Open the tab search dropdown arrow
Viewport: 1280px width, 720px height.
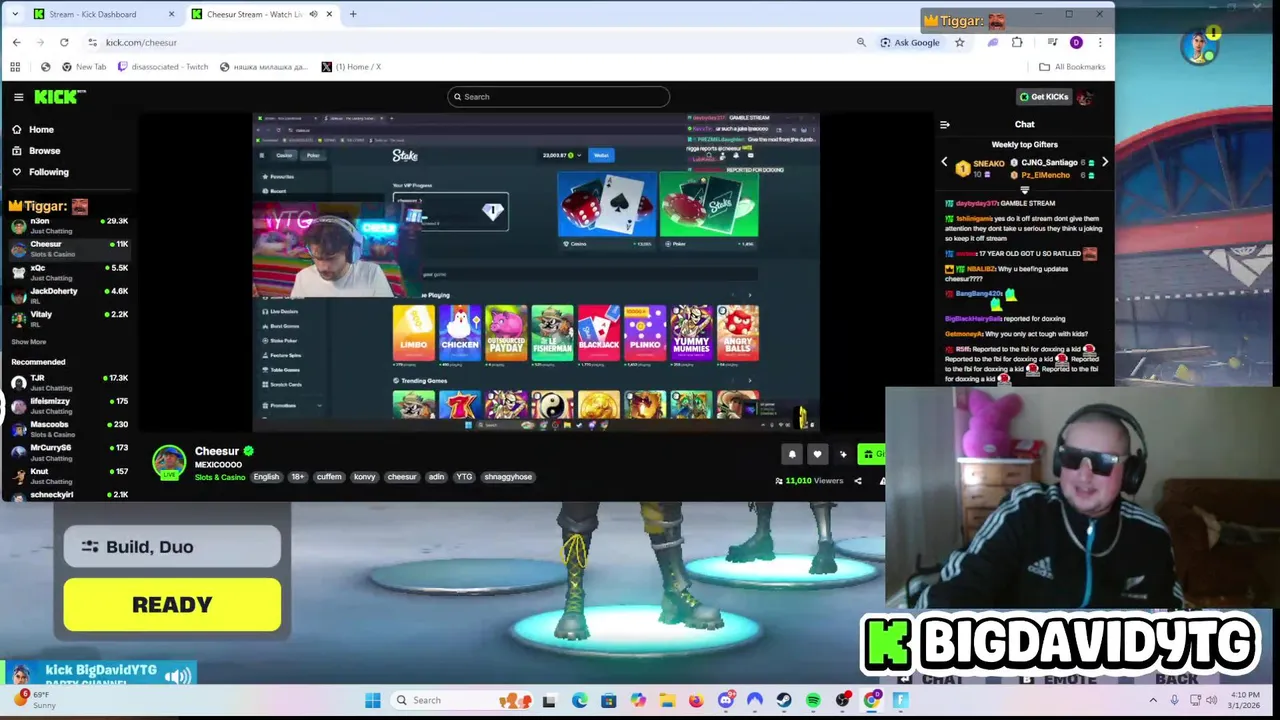(x=14, y=14)
